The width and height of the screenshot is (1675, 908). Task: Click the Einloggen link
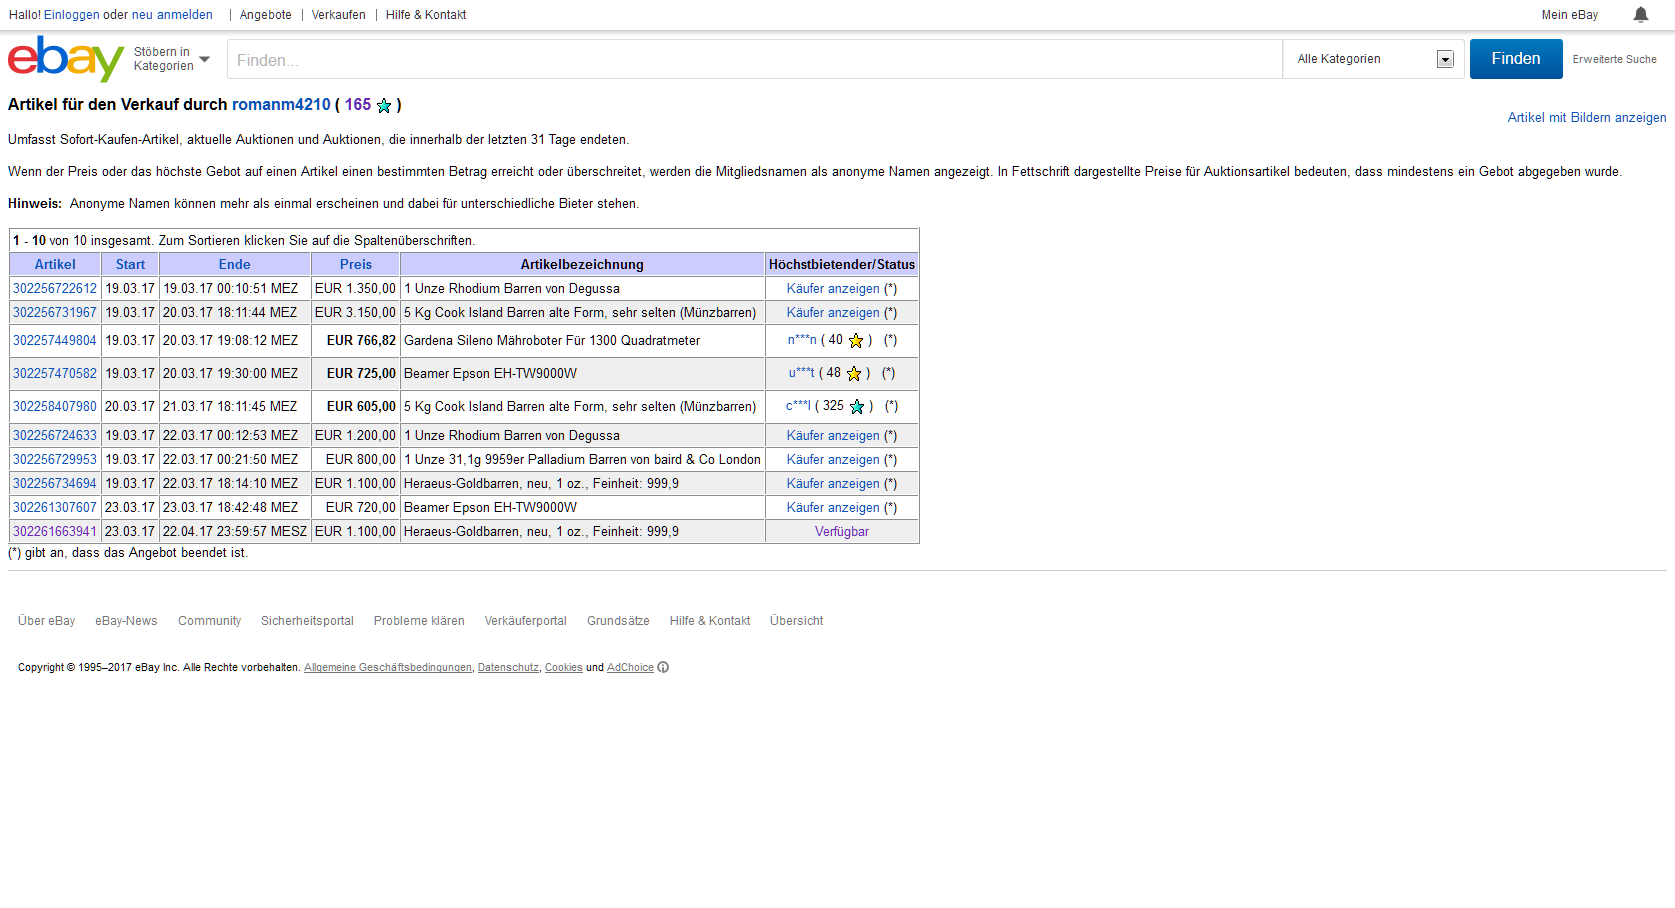[72, 15]
